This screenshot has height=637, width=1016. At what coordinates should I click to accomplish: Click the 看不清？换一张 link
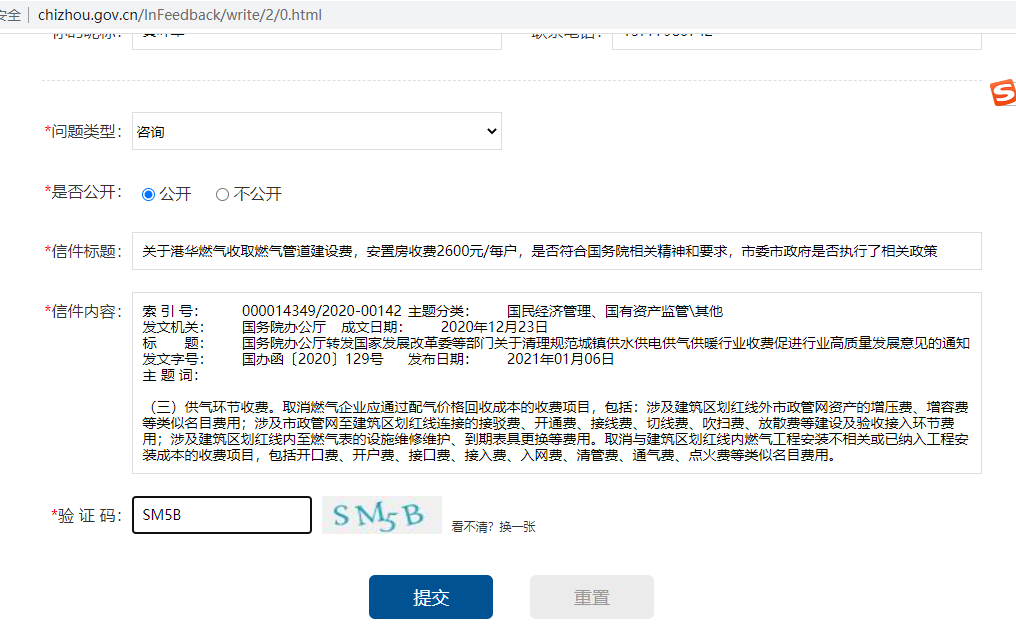coord(493,527)
